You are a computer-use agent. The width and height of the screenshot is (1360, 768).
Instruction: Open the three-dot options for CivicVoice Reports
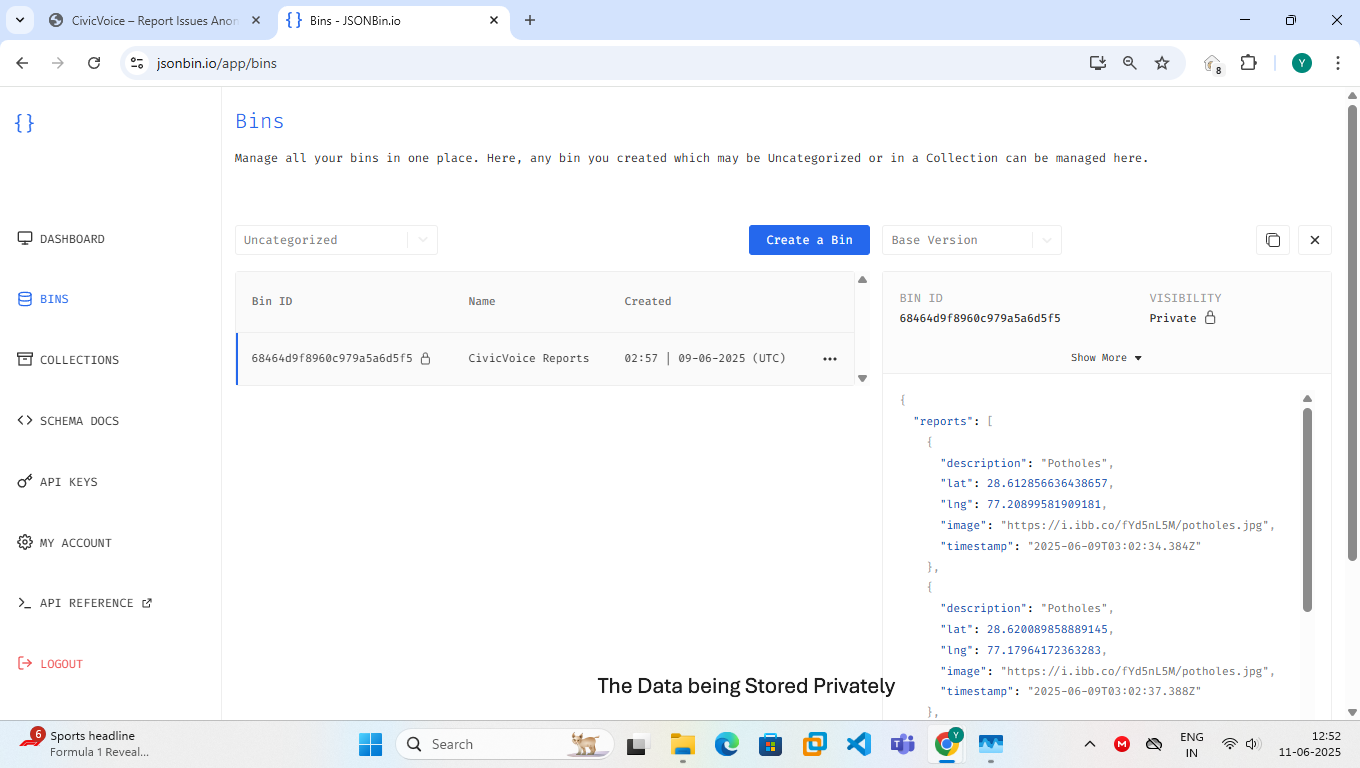point(830,359)
